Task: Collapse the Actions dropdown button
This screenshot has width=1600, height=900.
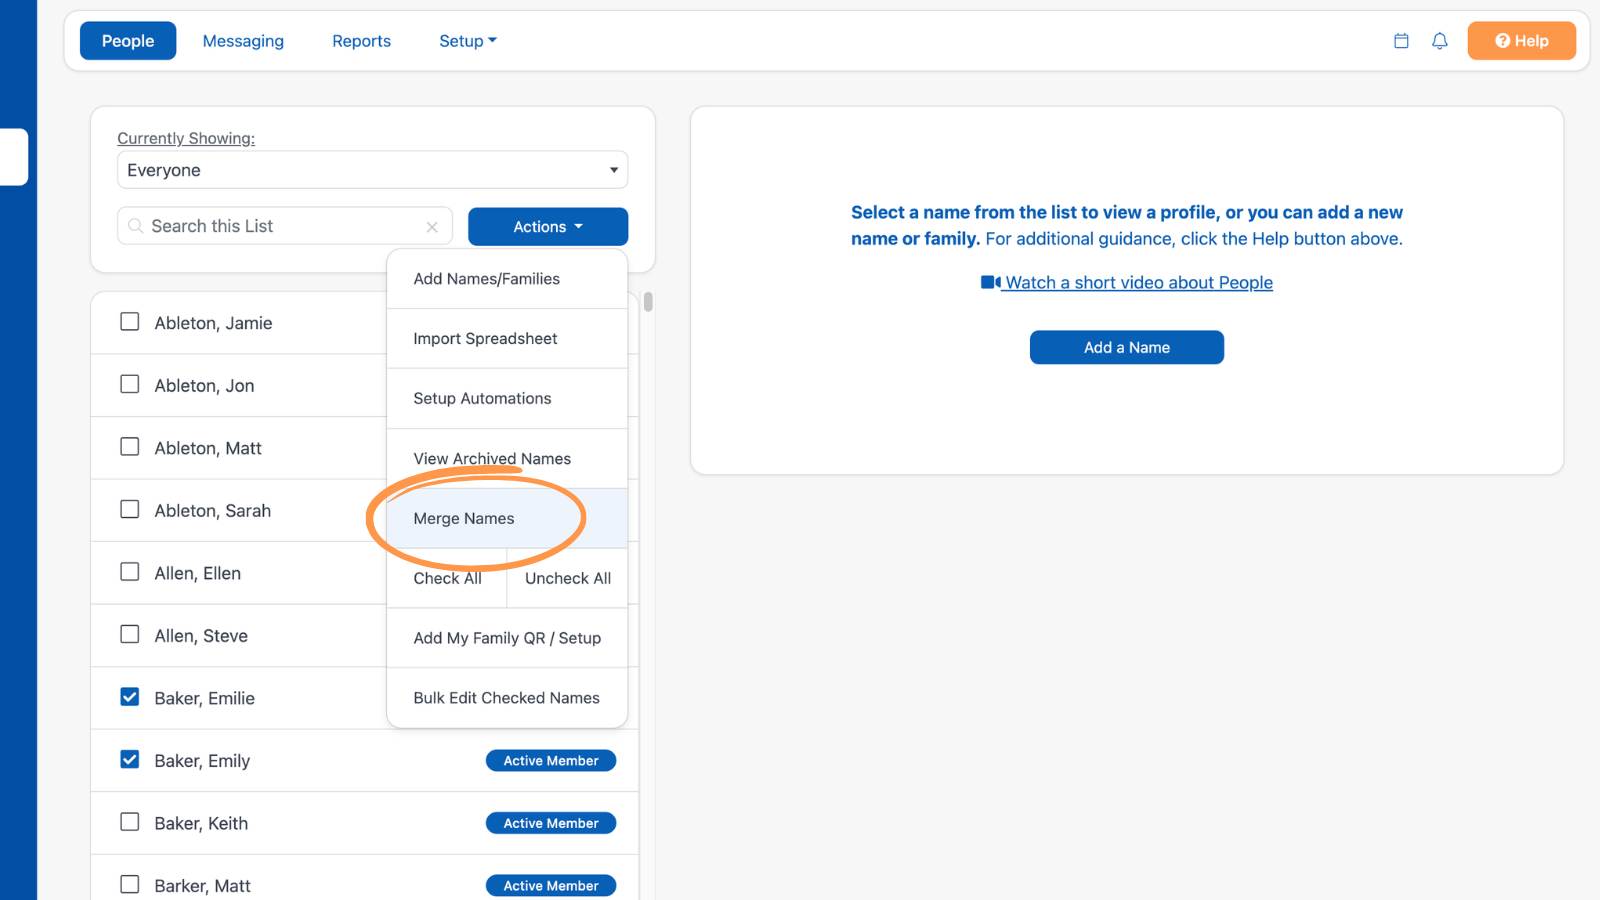Action: [548, 227]
